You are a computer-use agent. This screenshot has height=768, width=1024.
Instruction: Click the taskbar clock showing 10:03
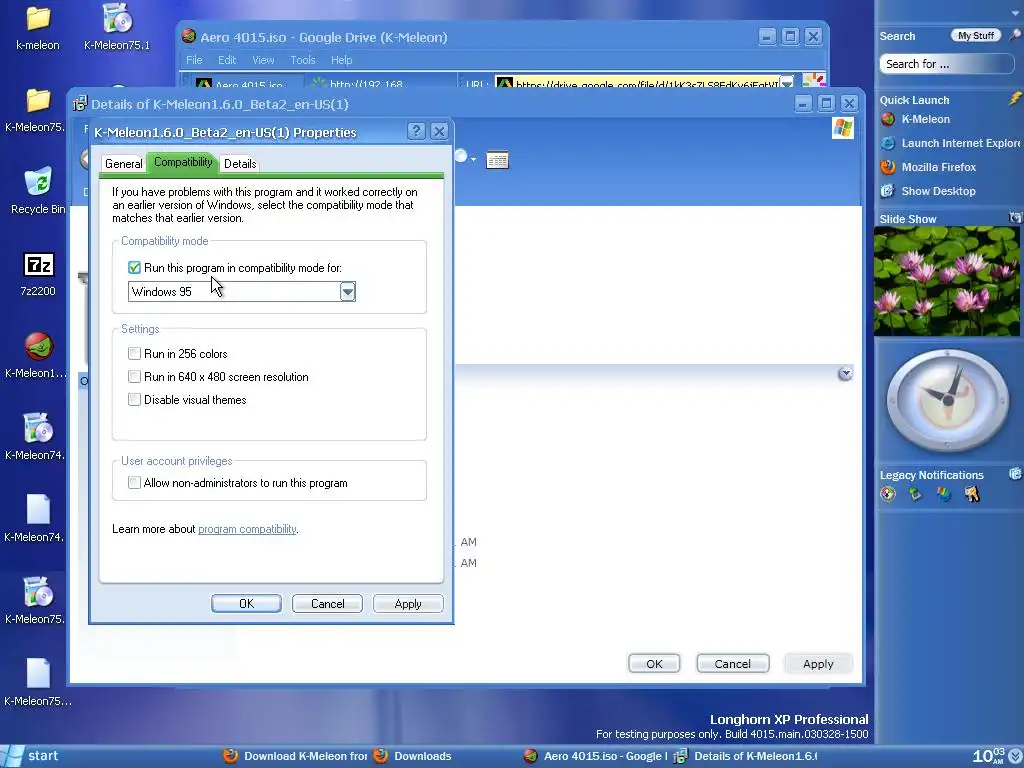[x=989, y=756]
